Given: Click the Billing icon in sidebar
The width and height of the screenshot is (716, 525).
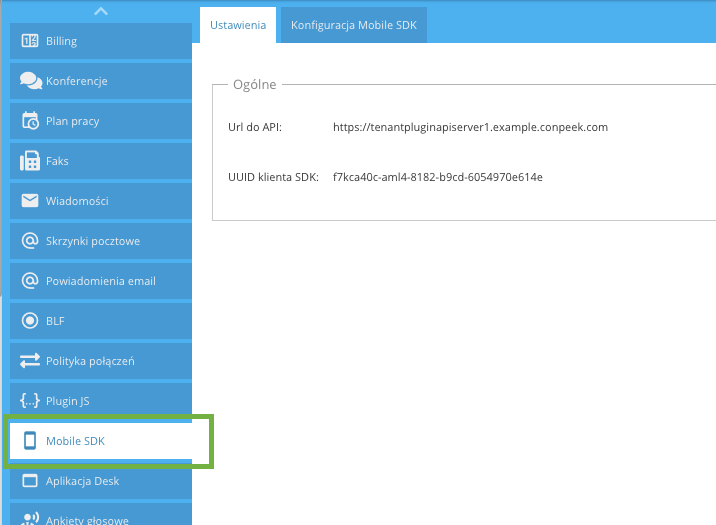Looking at the screenshot, I should tap(30, 41).
